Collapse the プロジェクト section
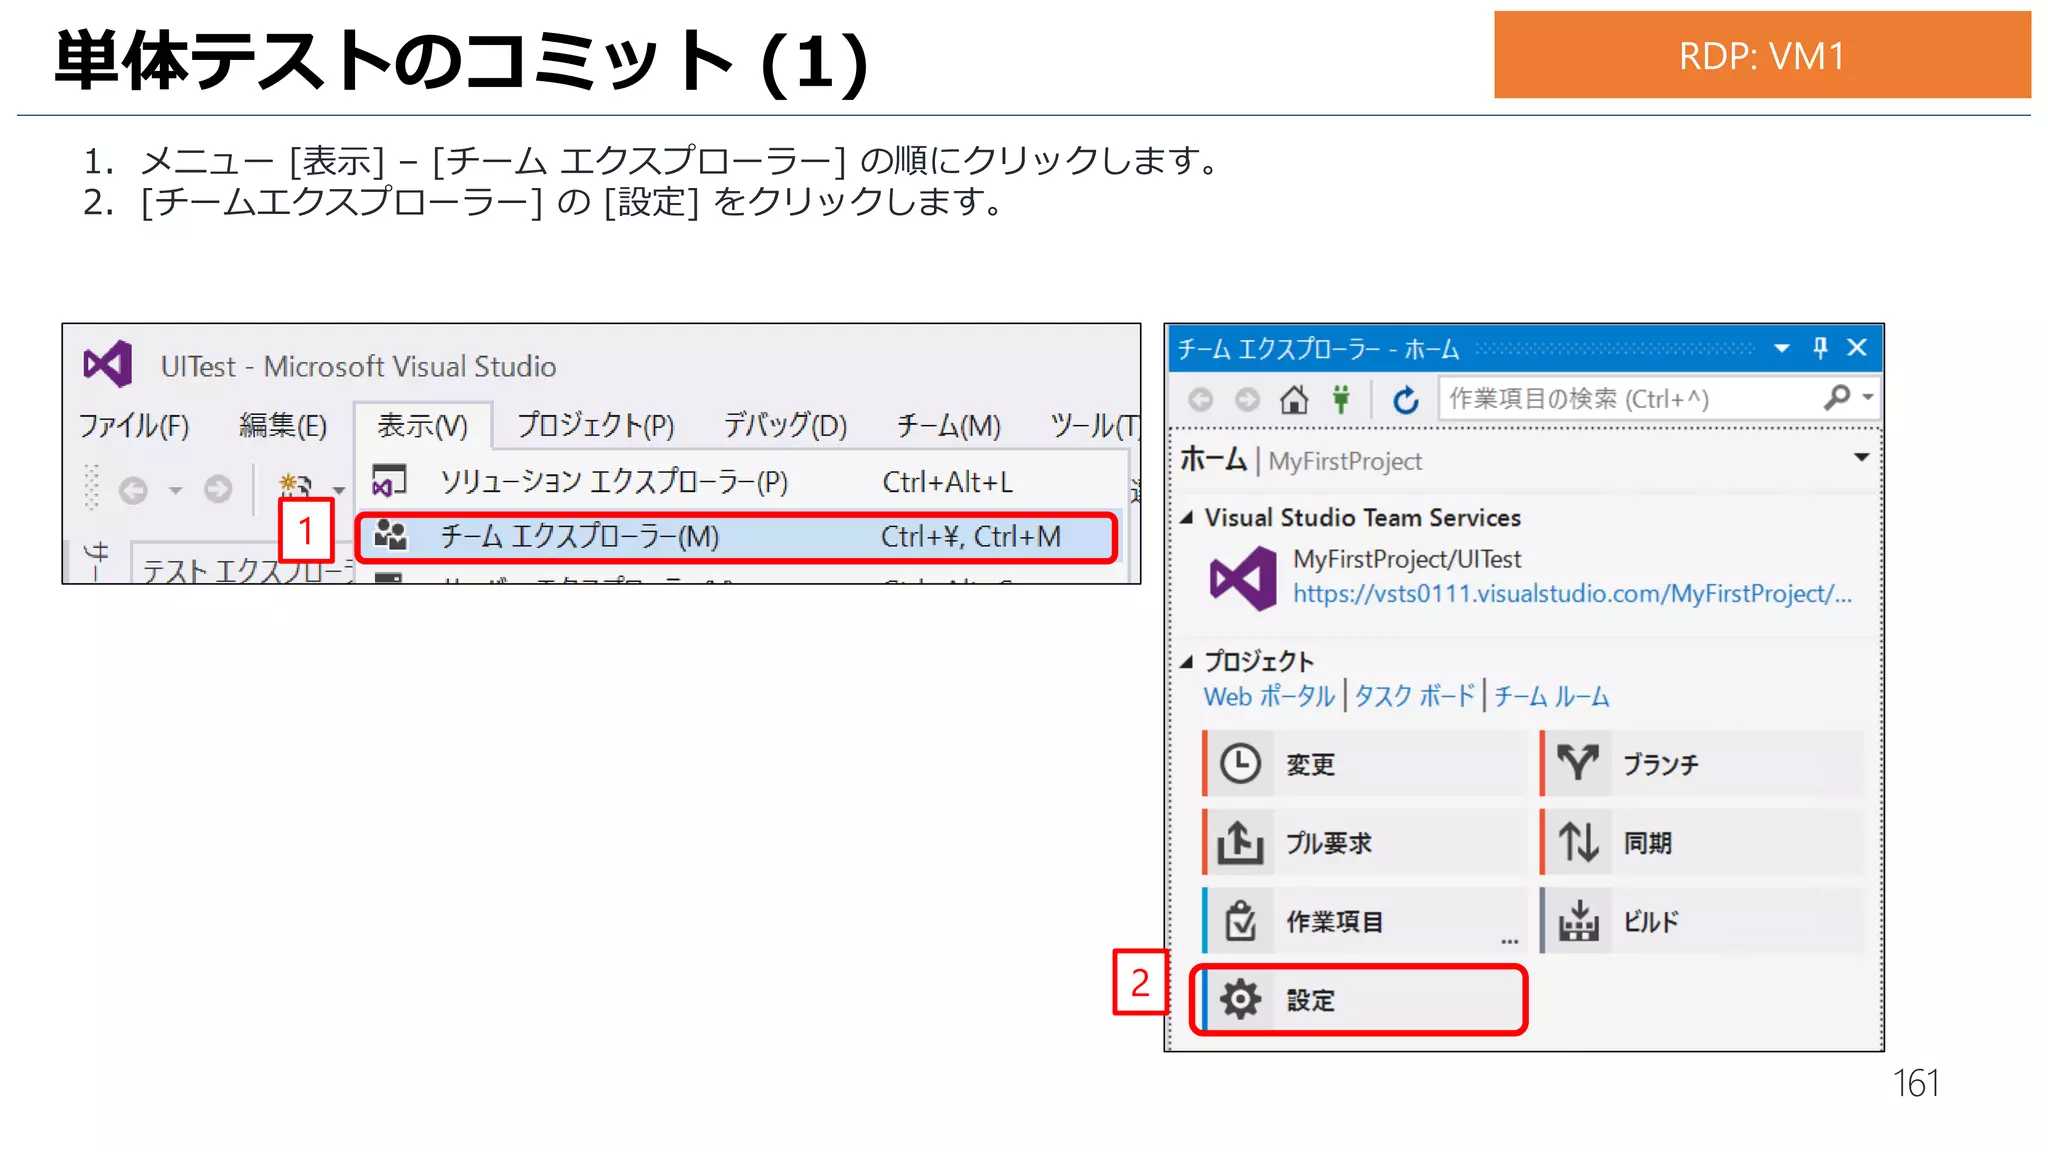Viewport: 2048px width, 1152px height. [x=1187, y=662]
